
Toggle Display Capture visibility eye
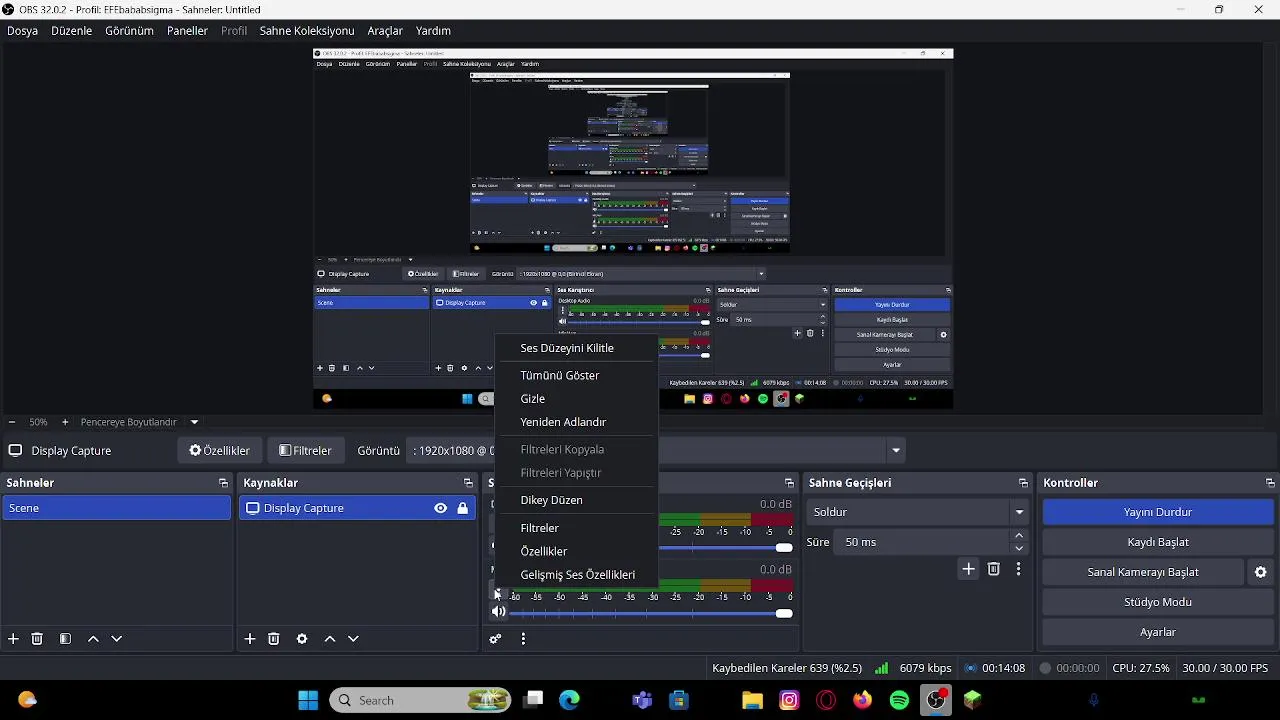coord(441,508)
